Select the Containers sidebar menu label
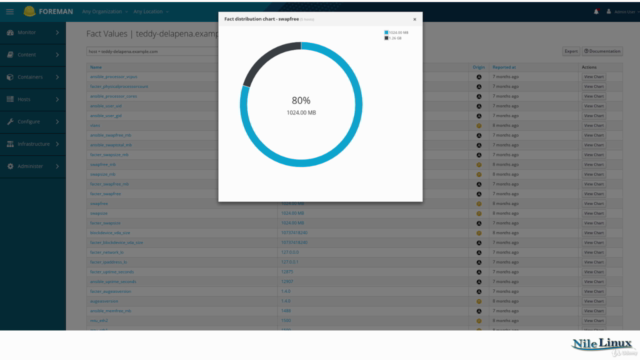The height and width of the screenshot is (360, 640). [x=30, y=77]
